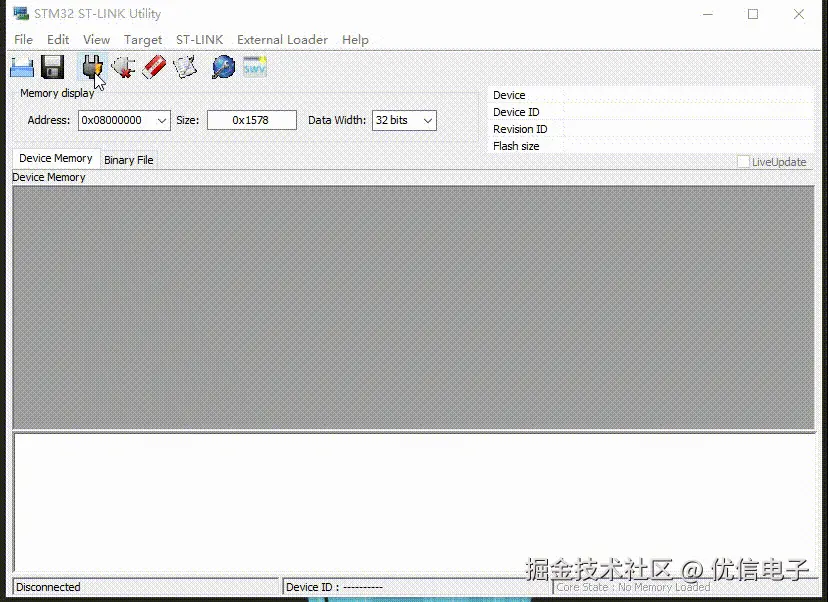Viewport: 828px width, 602px height.
Task: Click the Size field showing 0x1578
Action: 252,120
